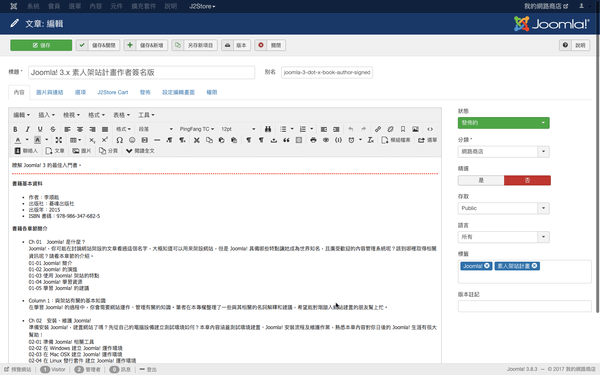Align text to the right
The image size is (600, 375).
pyautogui.click(x=92, y=129)
